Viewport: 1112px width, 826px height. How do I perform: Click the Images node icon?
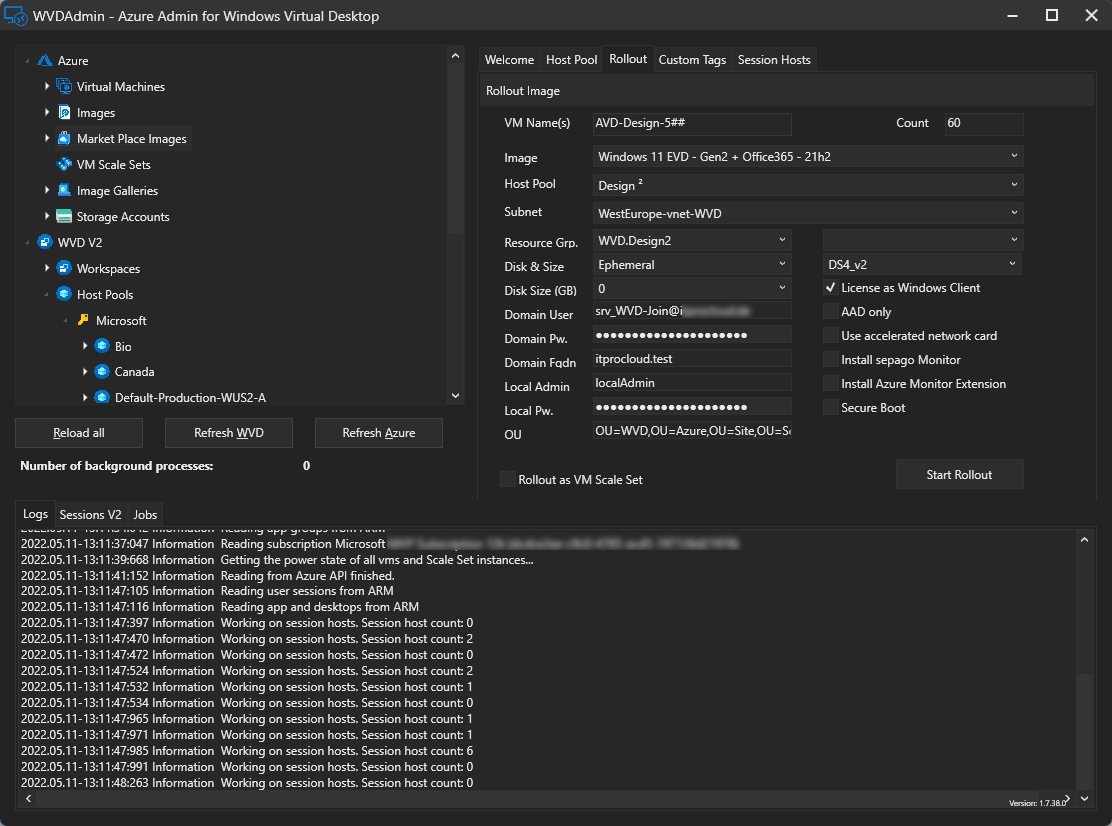(x=64, y=113)
